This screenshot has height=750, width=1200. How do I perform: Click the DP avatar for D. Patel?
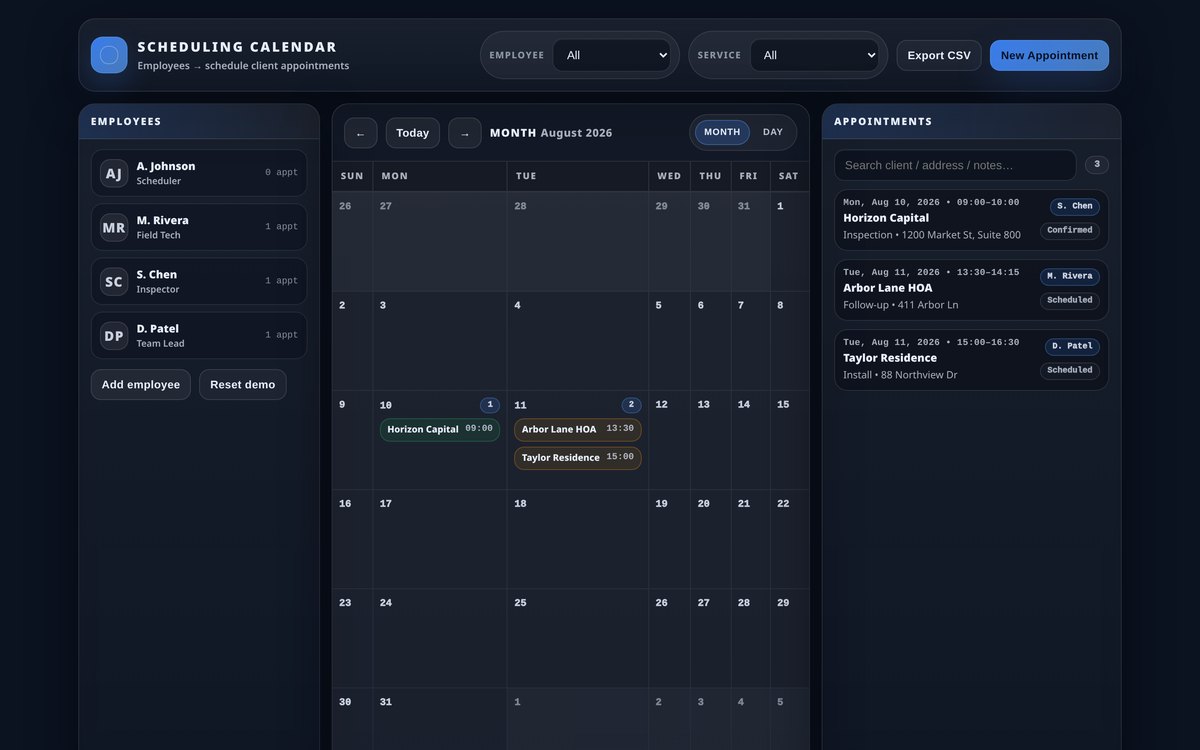pos(114,335)
